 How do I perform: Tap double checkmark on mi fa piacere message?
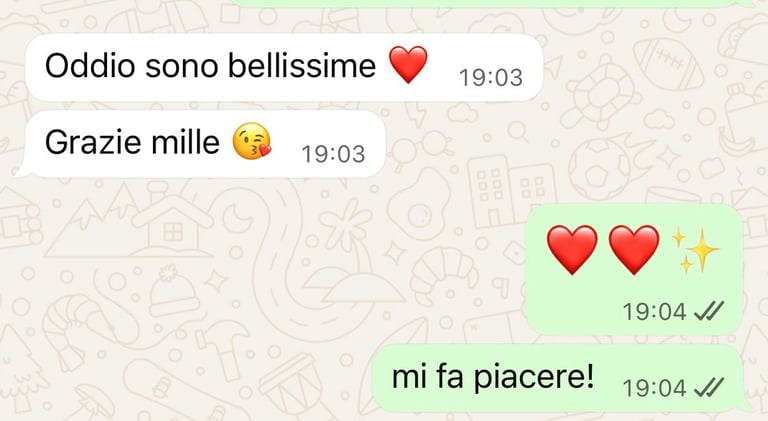(709, 388)
